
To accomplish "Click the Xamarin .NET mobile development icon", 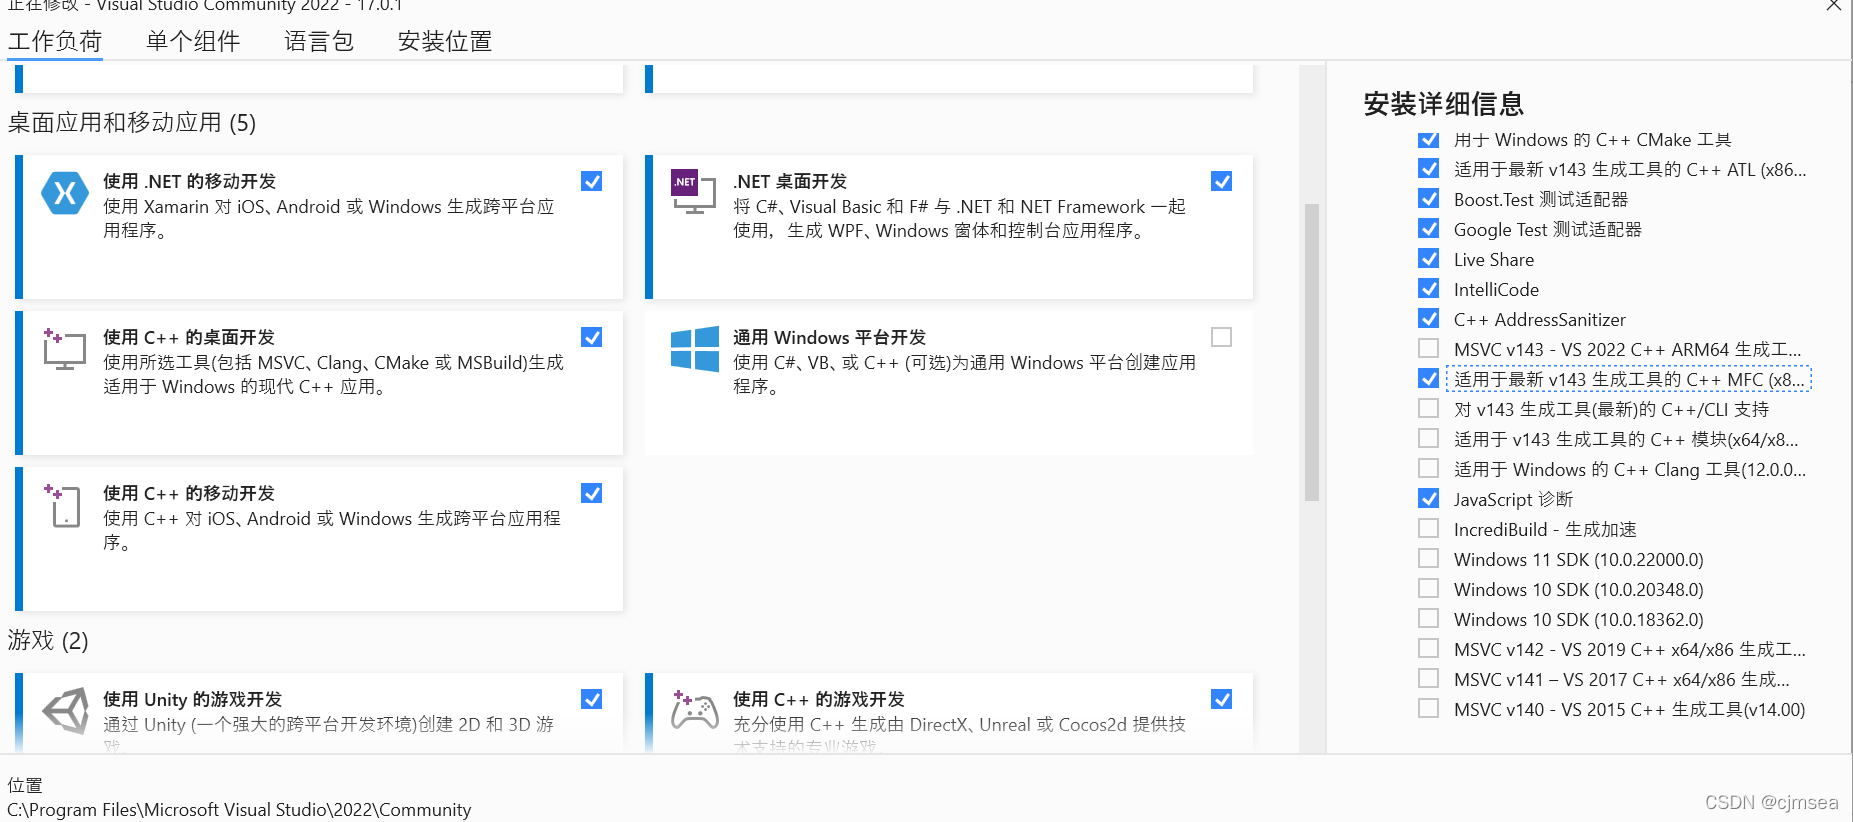I will pos(65,192).
